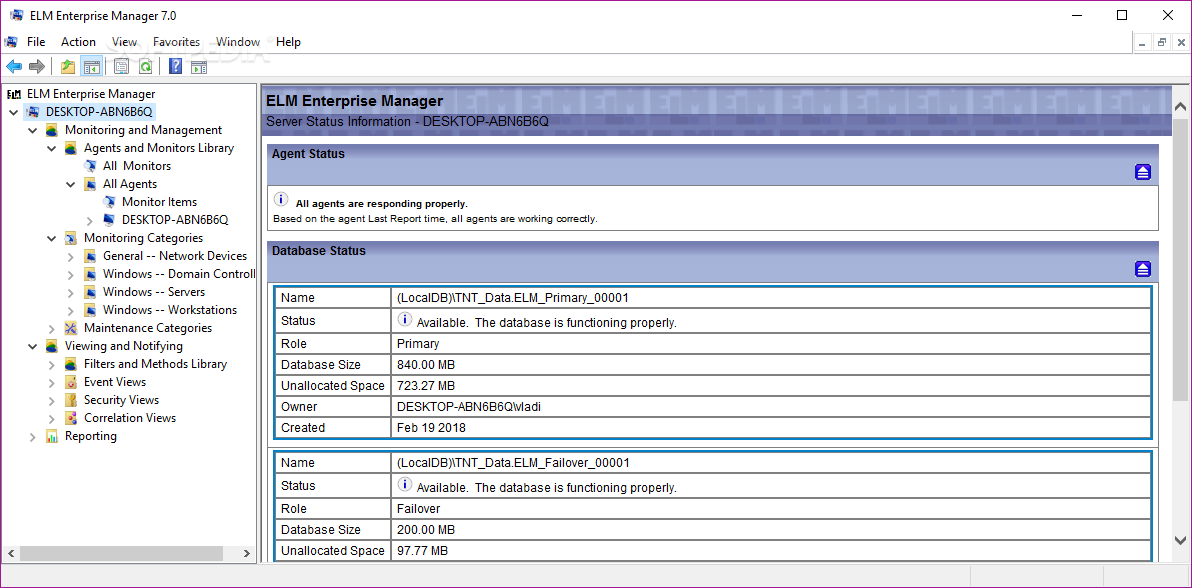Screen dimensions: 1192x588
Task: Go back with the blue arrow
Action: [x=14, y=67]
